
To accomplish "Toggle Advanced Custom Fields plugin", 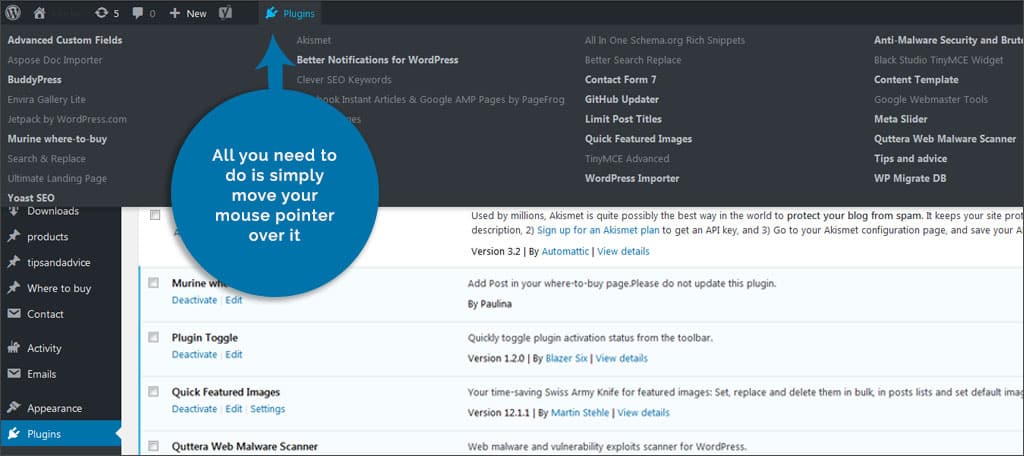I will (65, 40).
